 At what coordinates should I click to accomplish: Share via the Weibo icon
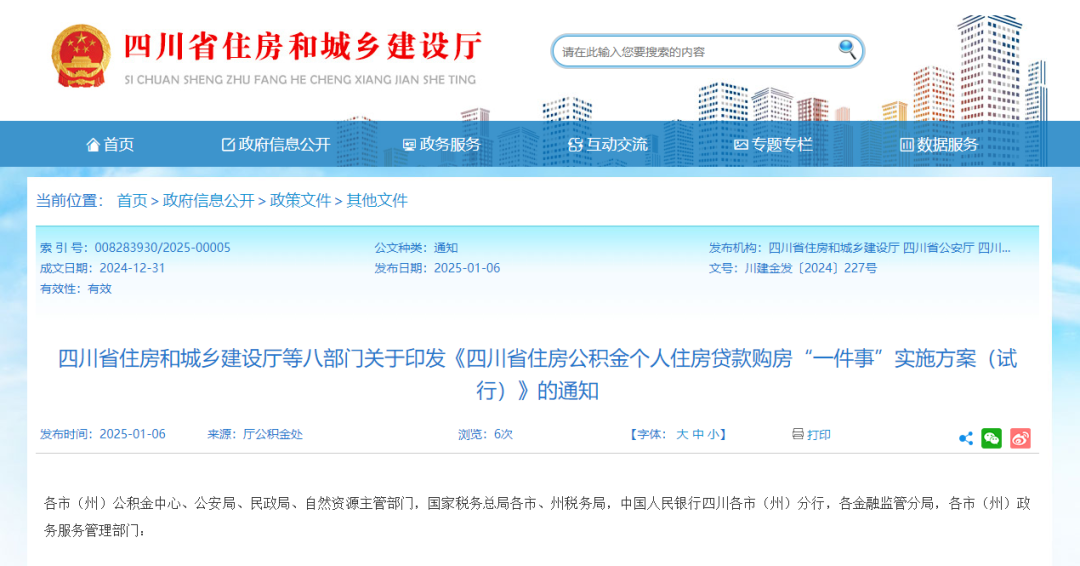click(x=1020, y=438)
